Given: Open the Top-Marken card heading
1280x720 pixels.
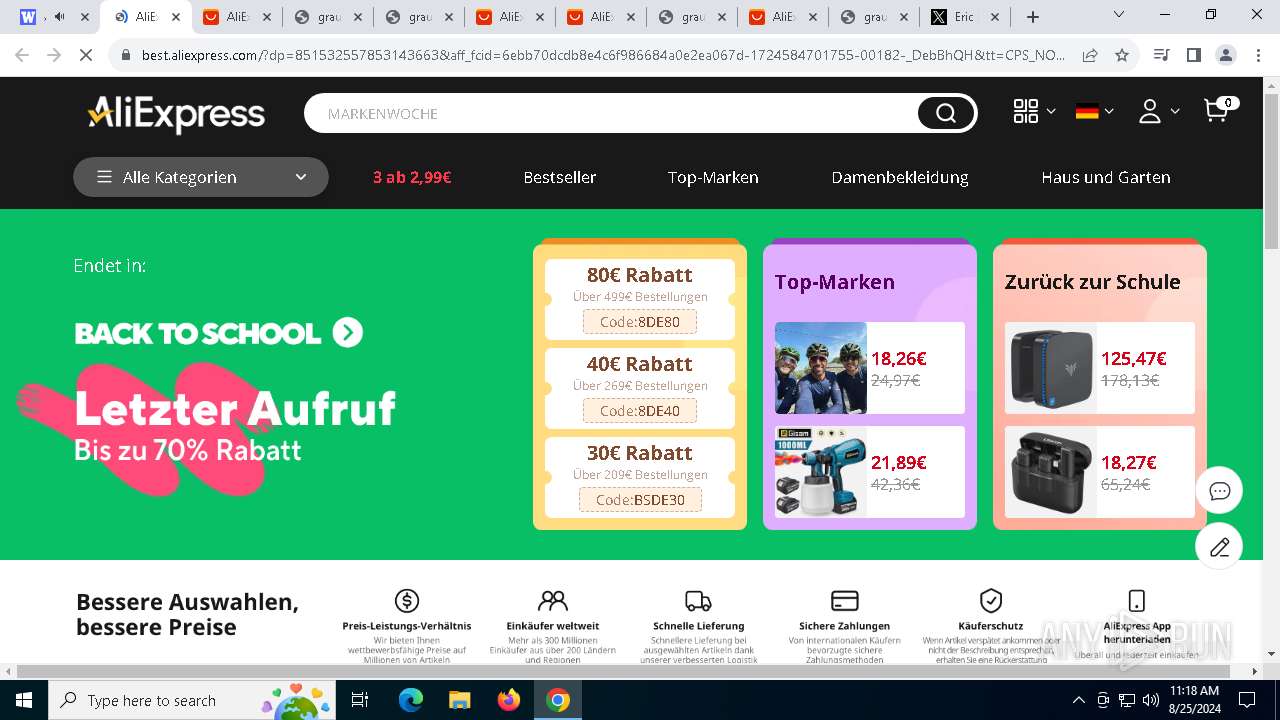Looking at the screenshot, I should (834, 282).
